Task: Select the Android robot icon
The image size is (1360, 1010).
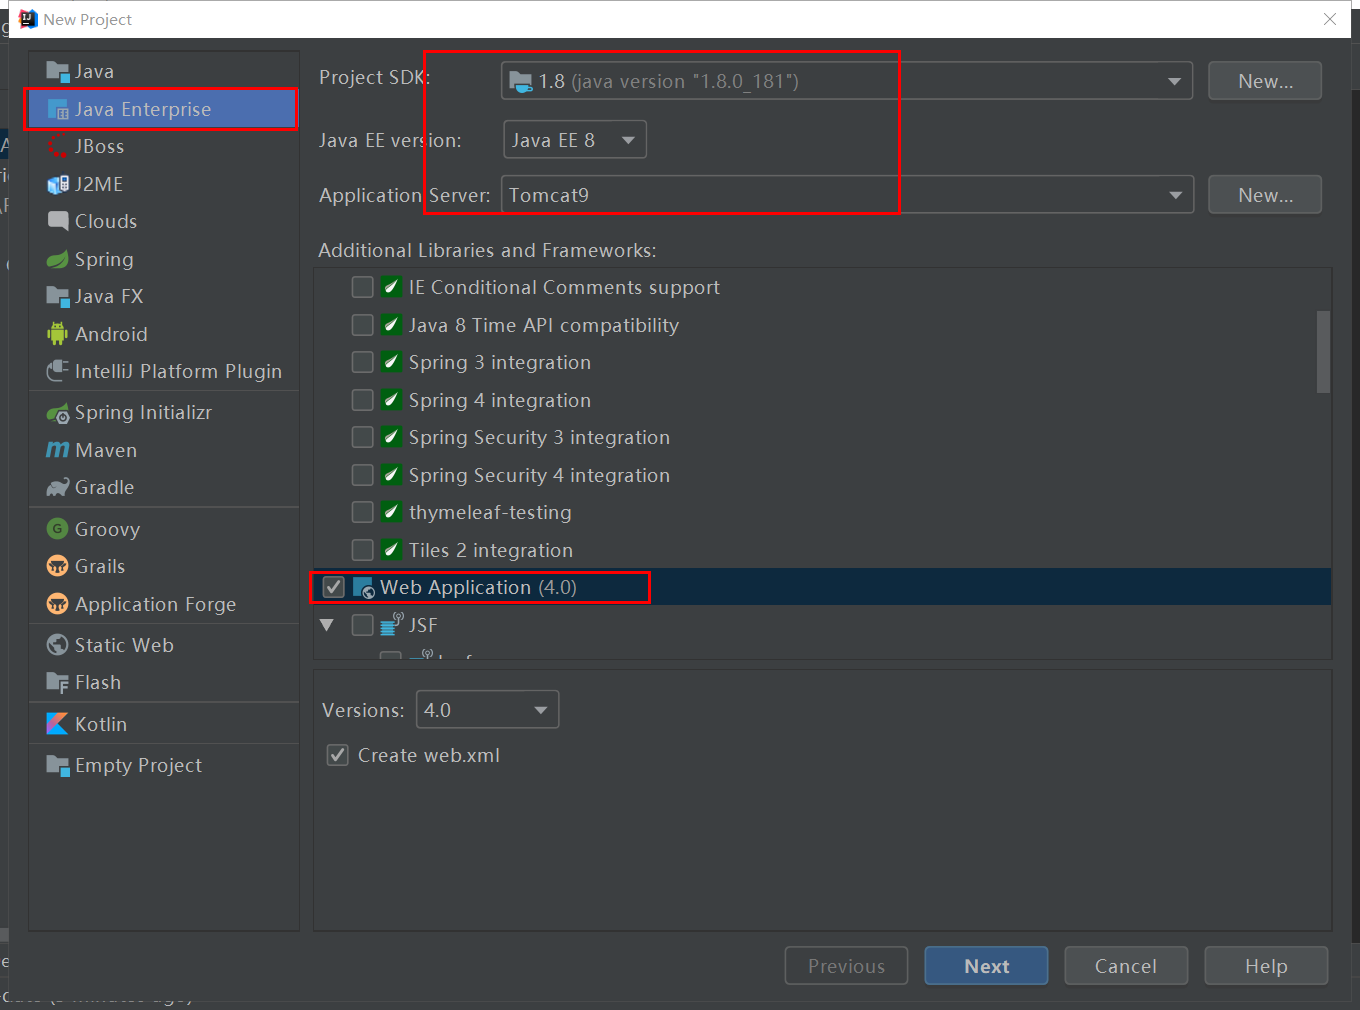Action: click(58, 334)
